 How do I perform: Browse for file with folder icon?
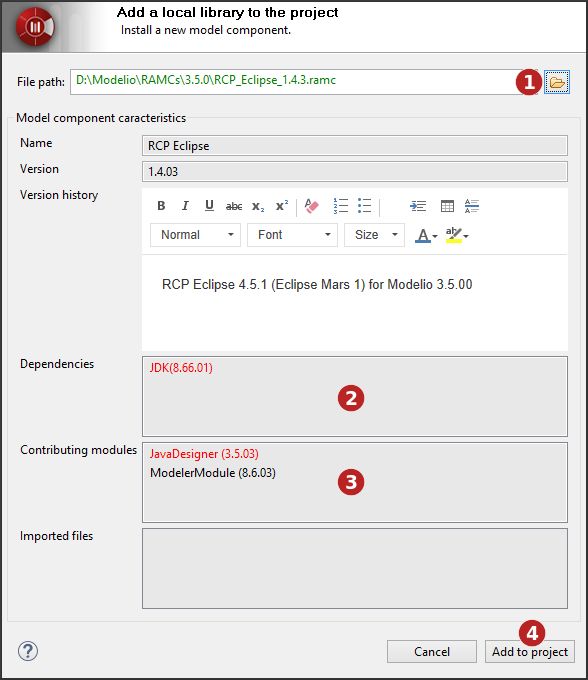(x=557, y=82)
